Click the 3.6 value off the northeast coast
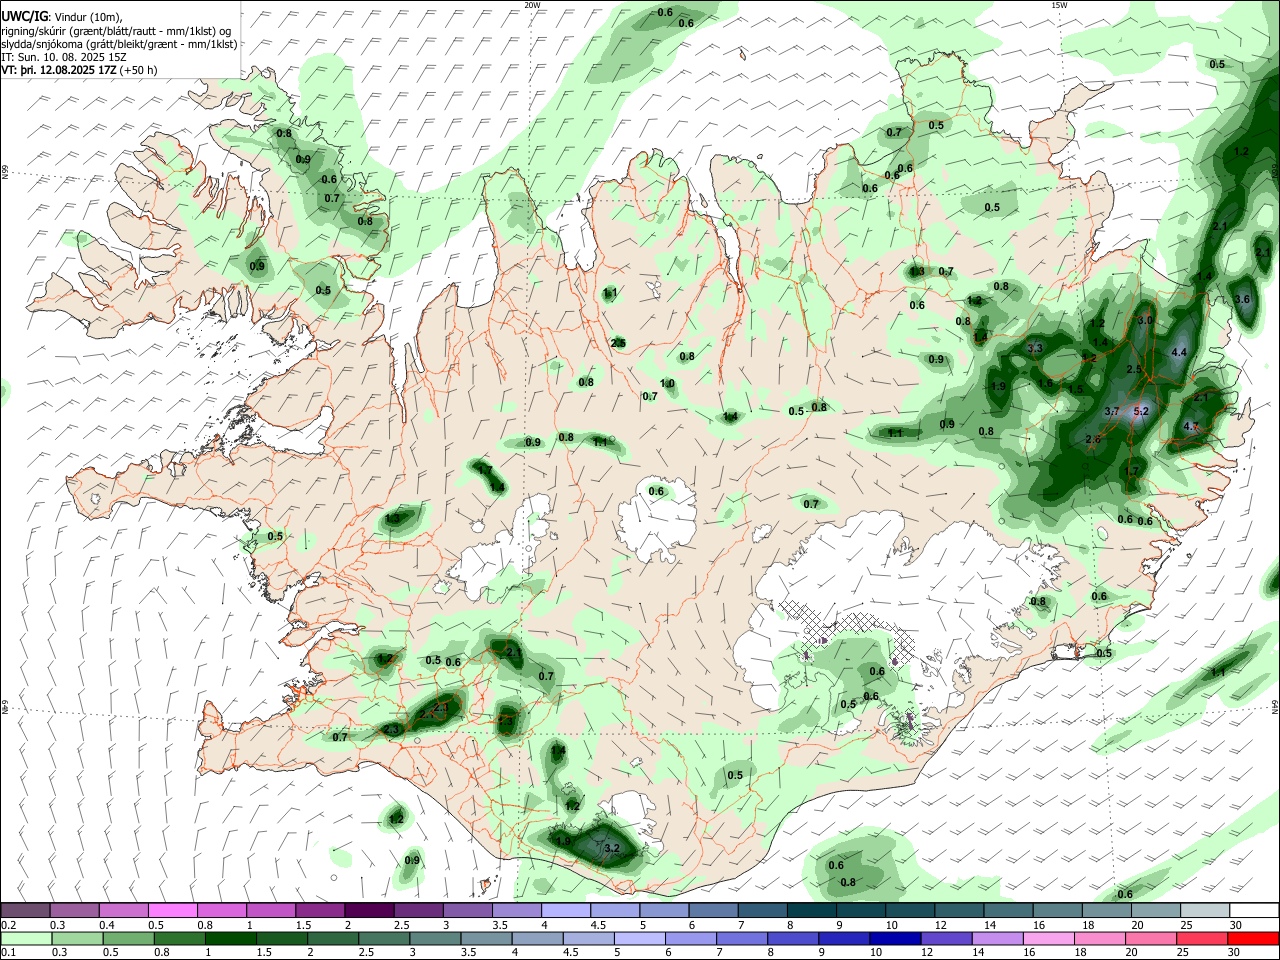Screen dimensions: 1280x960 pos(1243,299)
